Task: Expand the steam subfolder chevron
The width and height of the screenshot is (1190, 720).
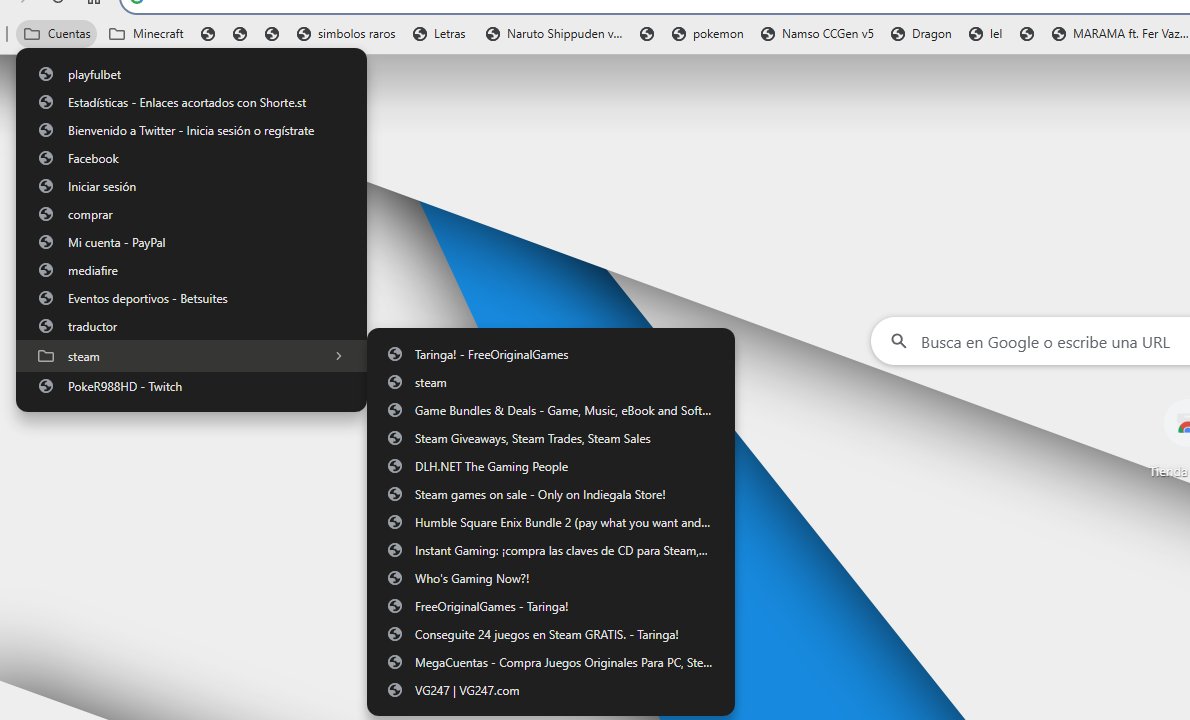Action: click(338, 356)
